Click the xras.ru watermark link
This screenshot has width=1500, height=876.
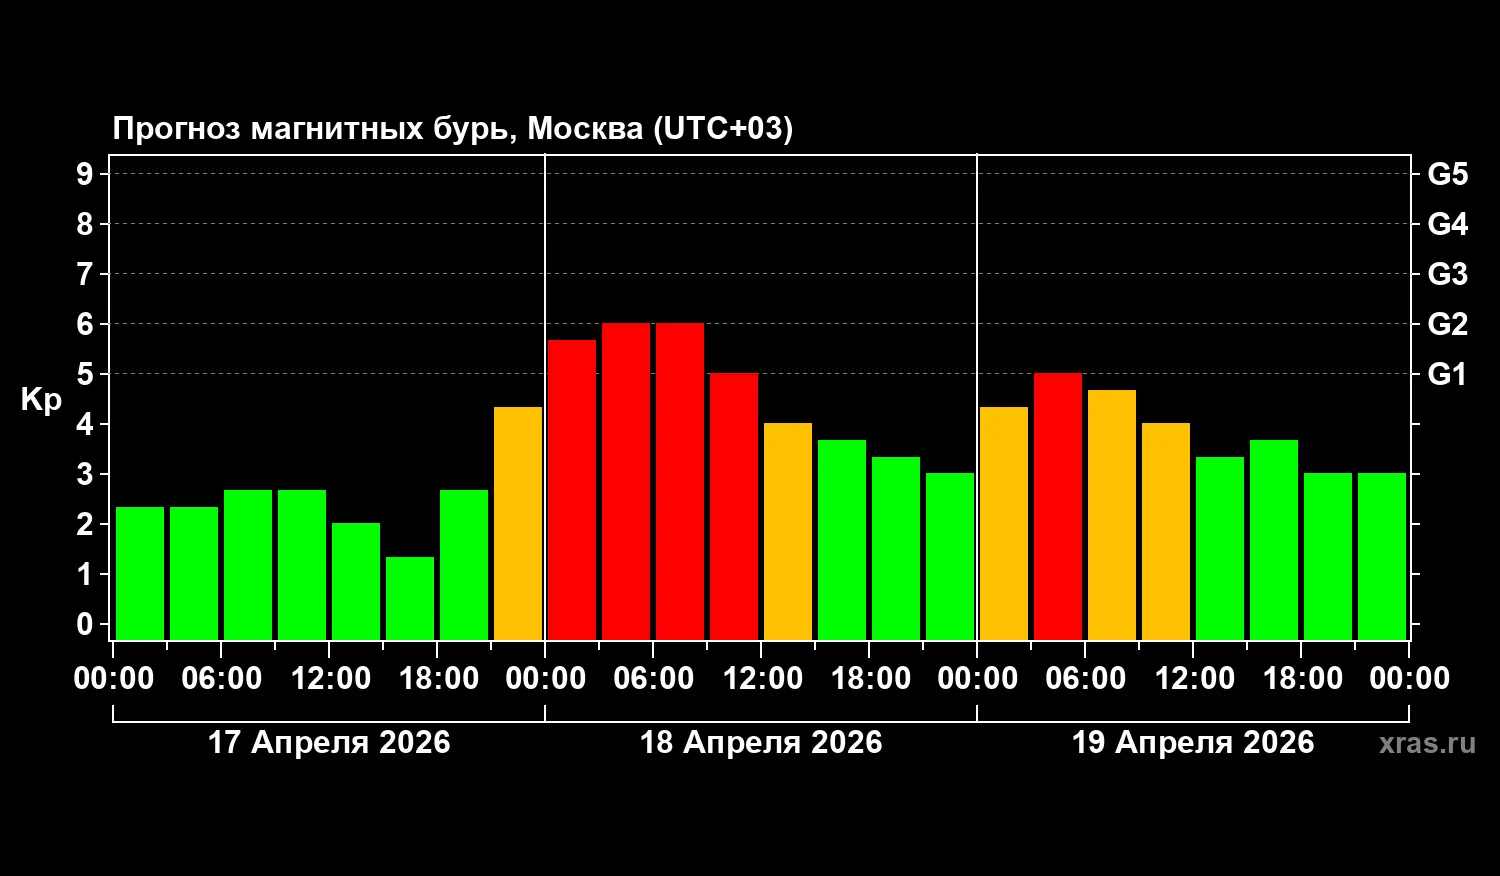point(1426,743)
